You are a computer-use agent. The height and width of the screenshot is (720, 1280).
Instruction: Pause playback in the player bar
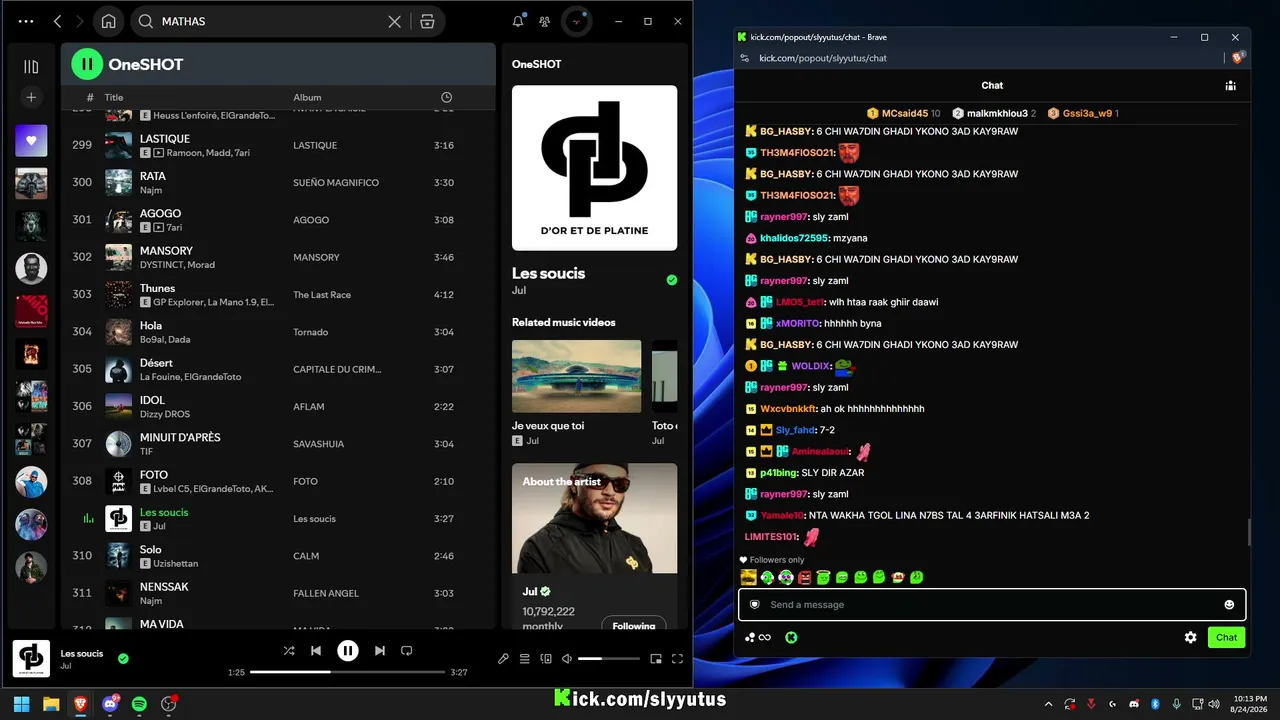[x=348, y=651]
